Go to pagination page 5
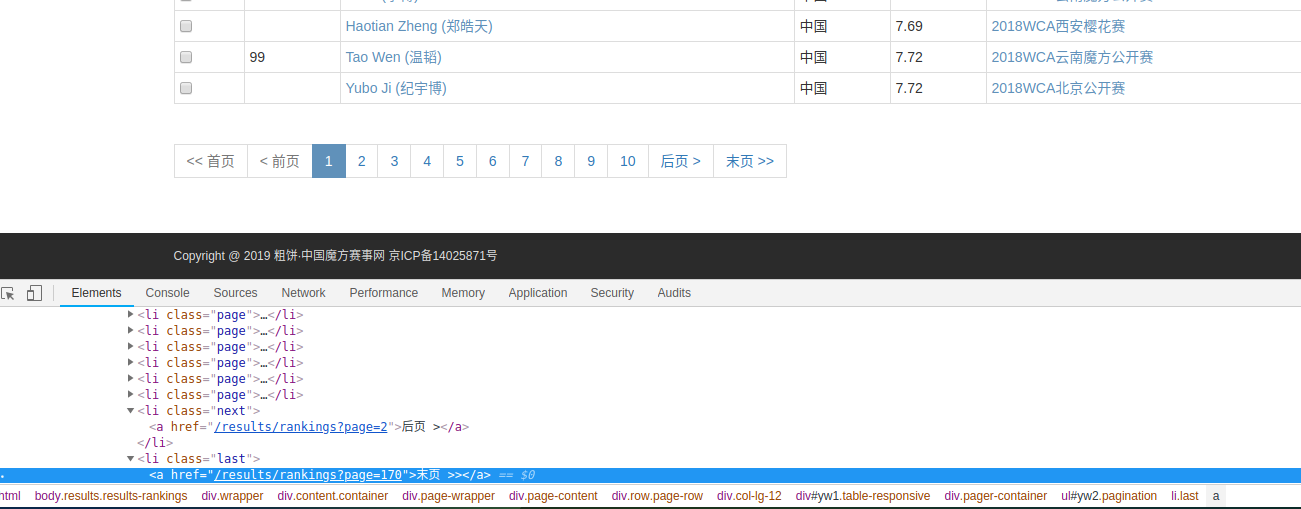 click(460, 161)
